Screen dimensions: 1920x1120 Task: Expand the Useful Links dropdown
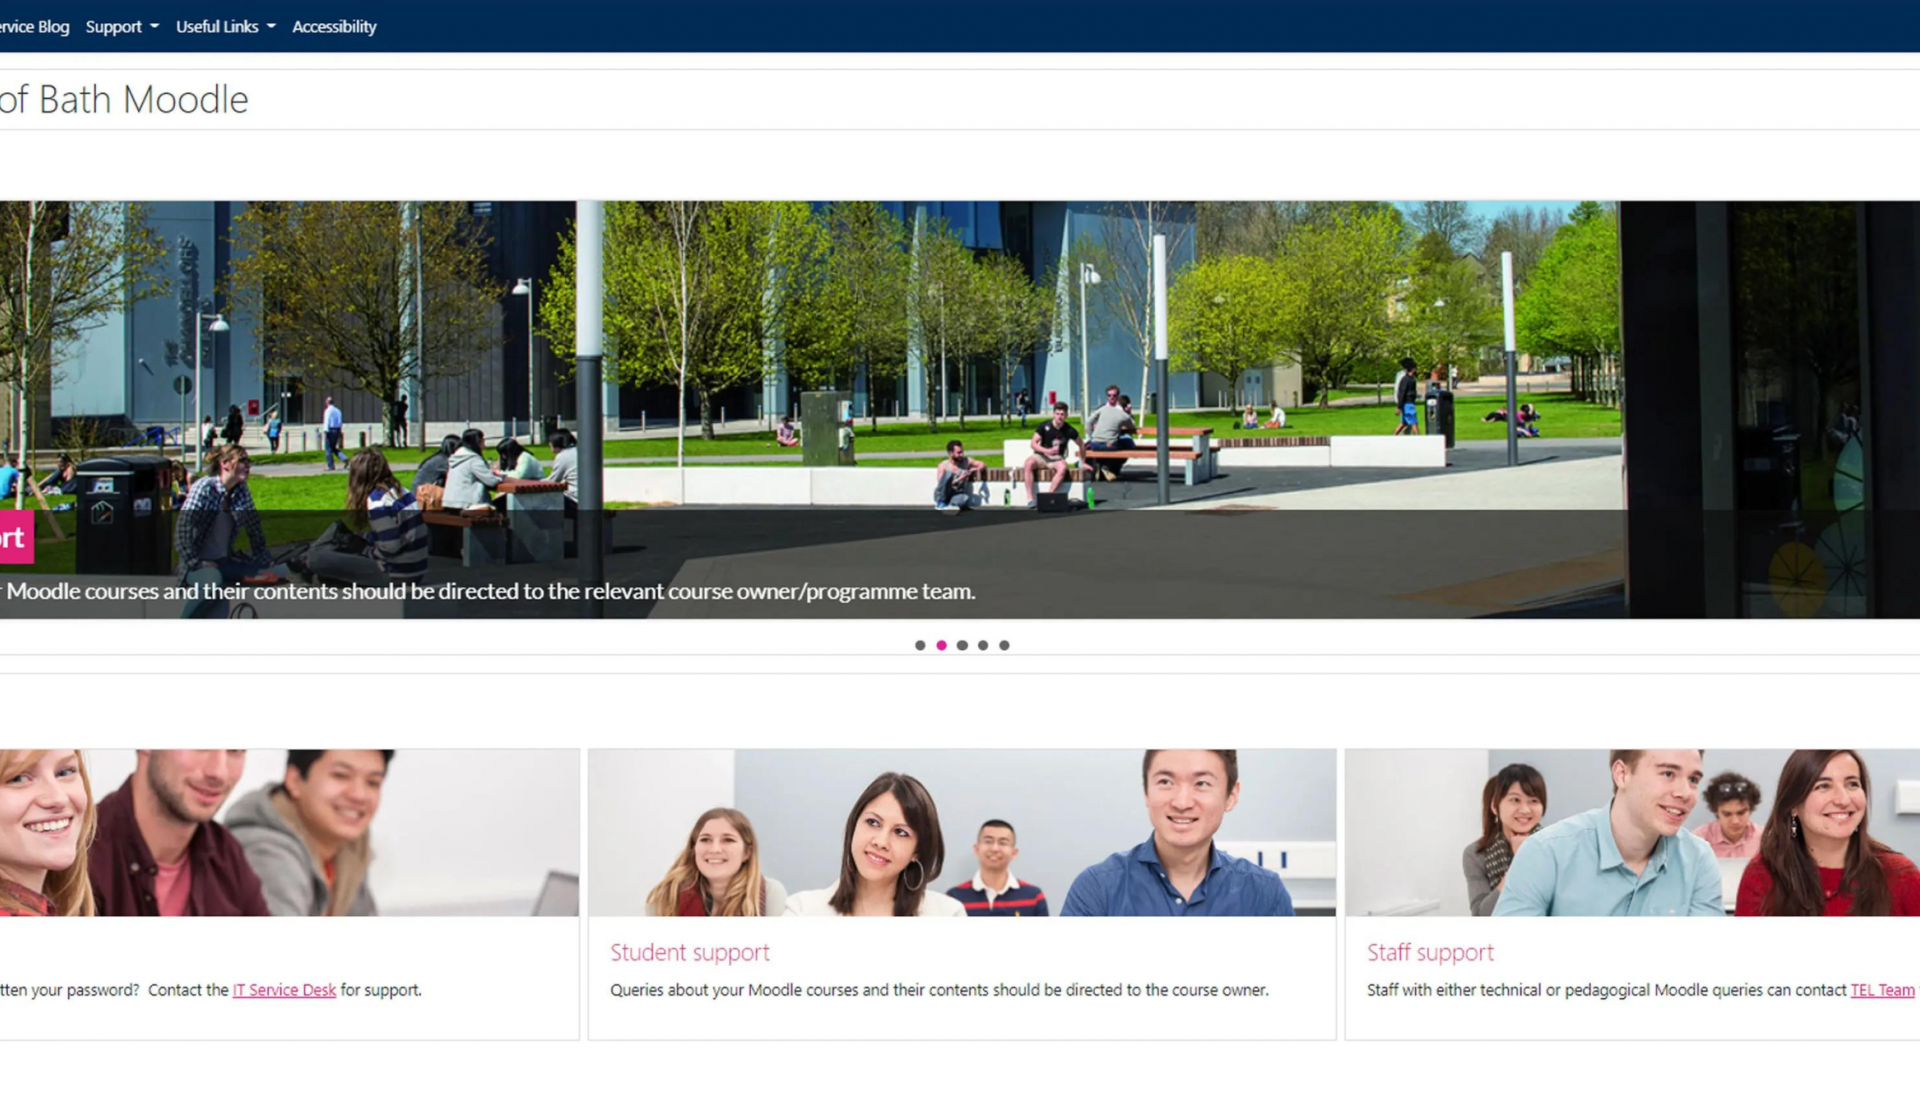(217, 26)
